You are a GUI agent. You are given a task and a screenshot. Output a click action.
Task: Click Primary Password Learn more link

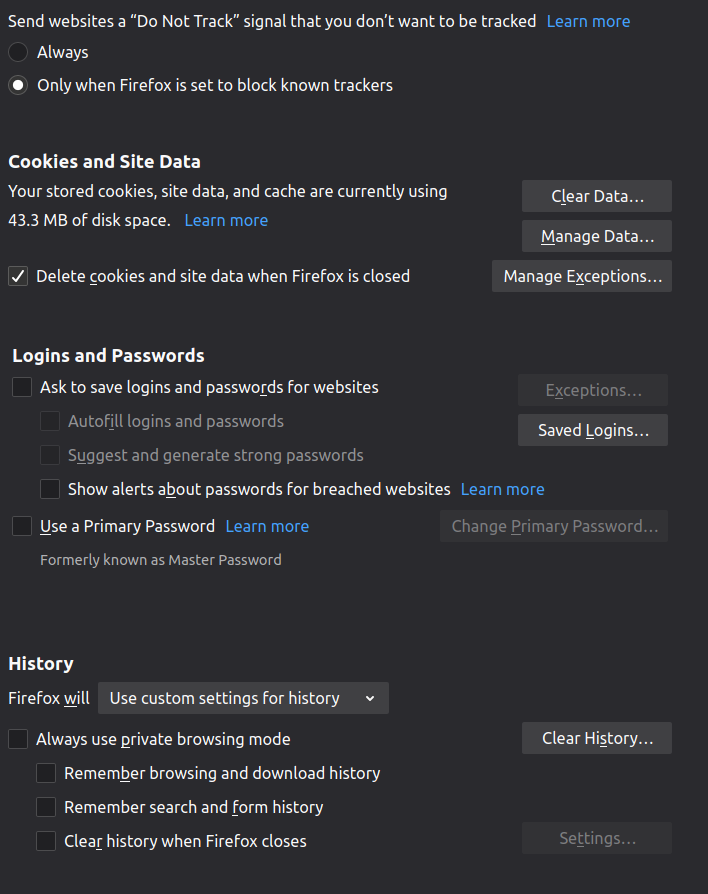(x=267, y=526)
